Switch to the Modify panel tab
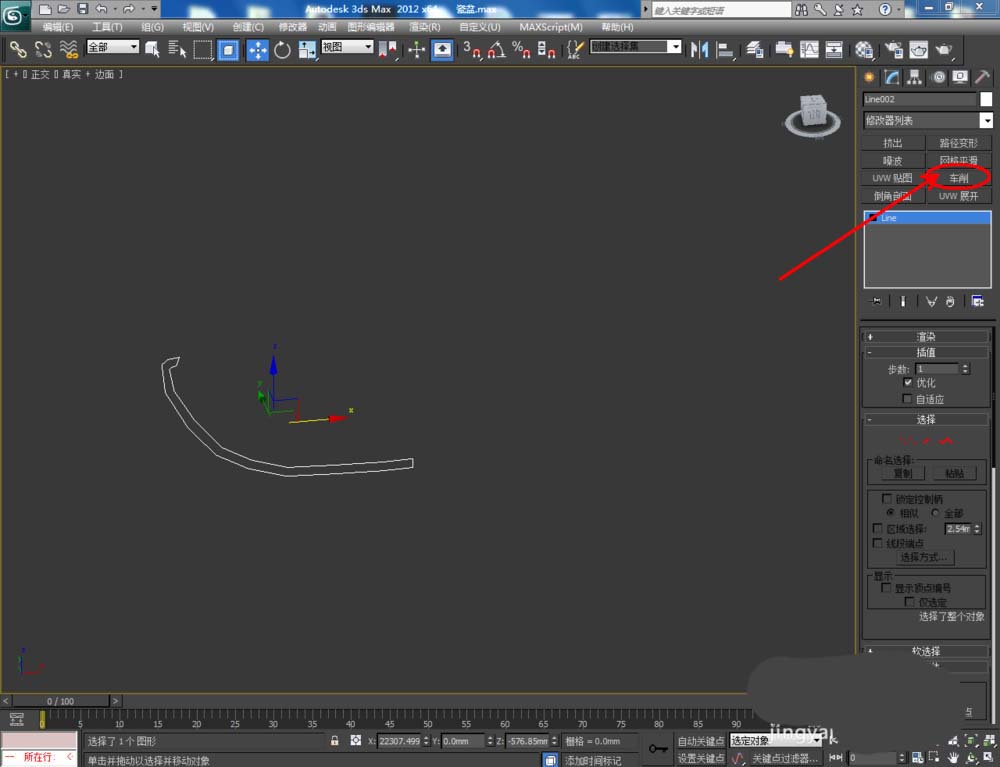 [892, 78]
